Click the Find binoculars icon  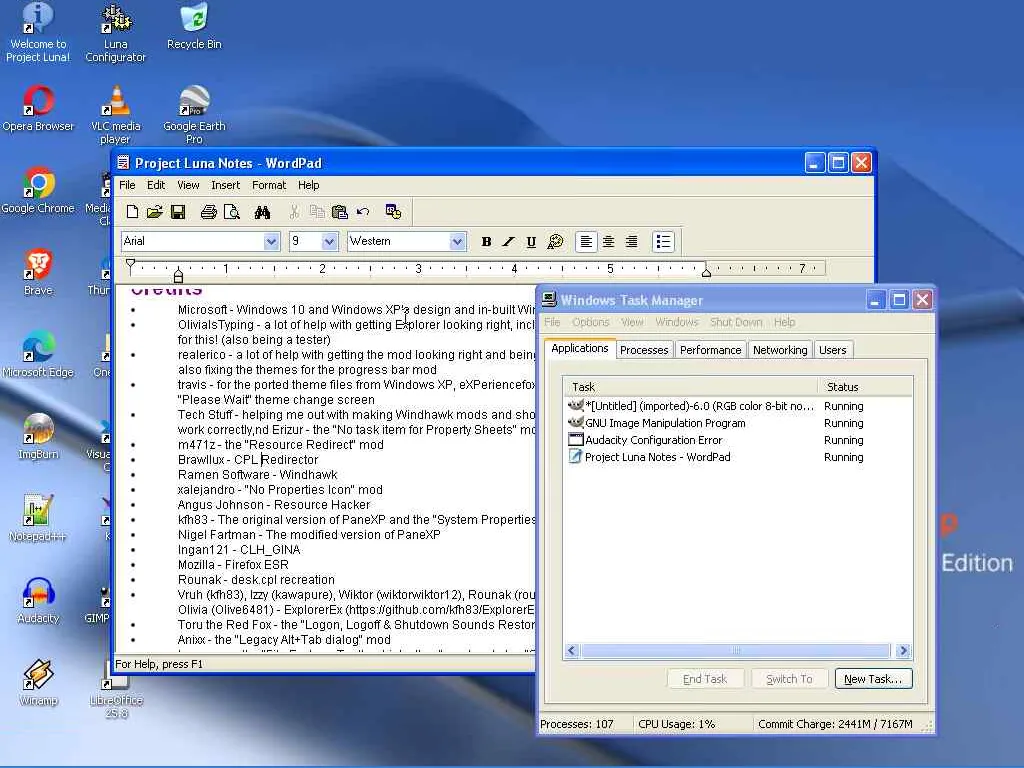tap(263, 212)
